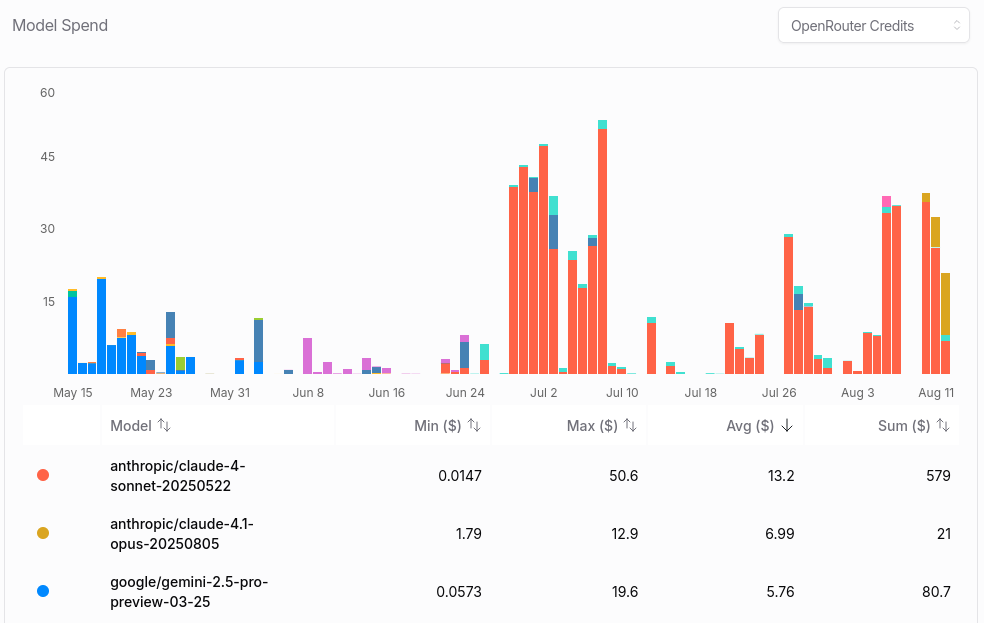
Task: Click sort arrows beside Sum ($) header
Action: (943, 425)
